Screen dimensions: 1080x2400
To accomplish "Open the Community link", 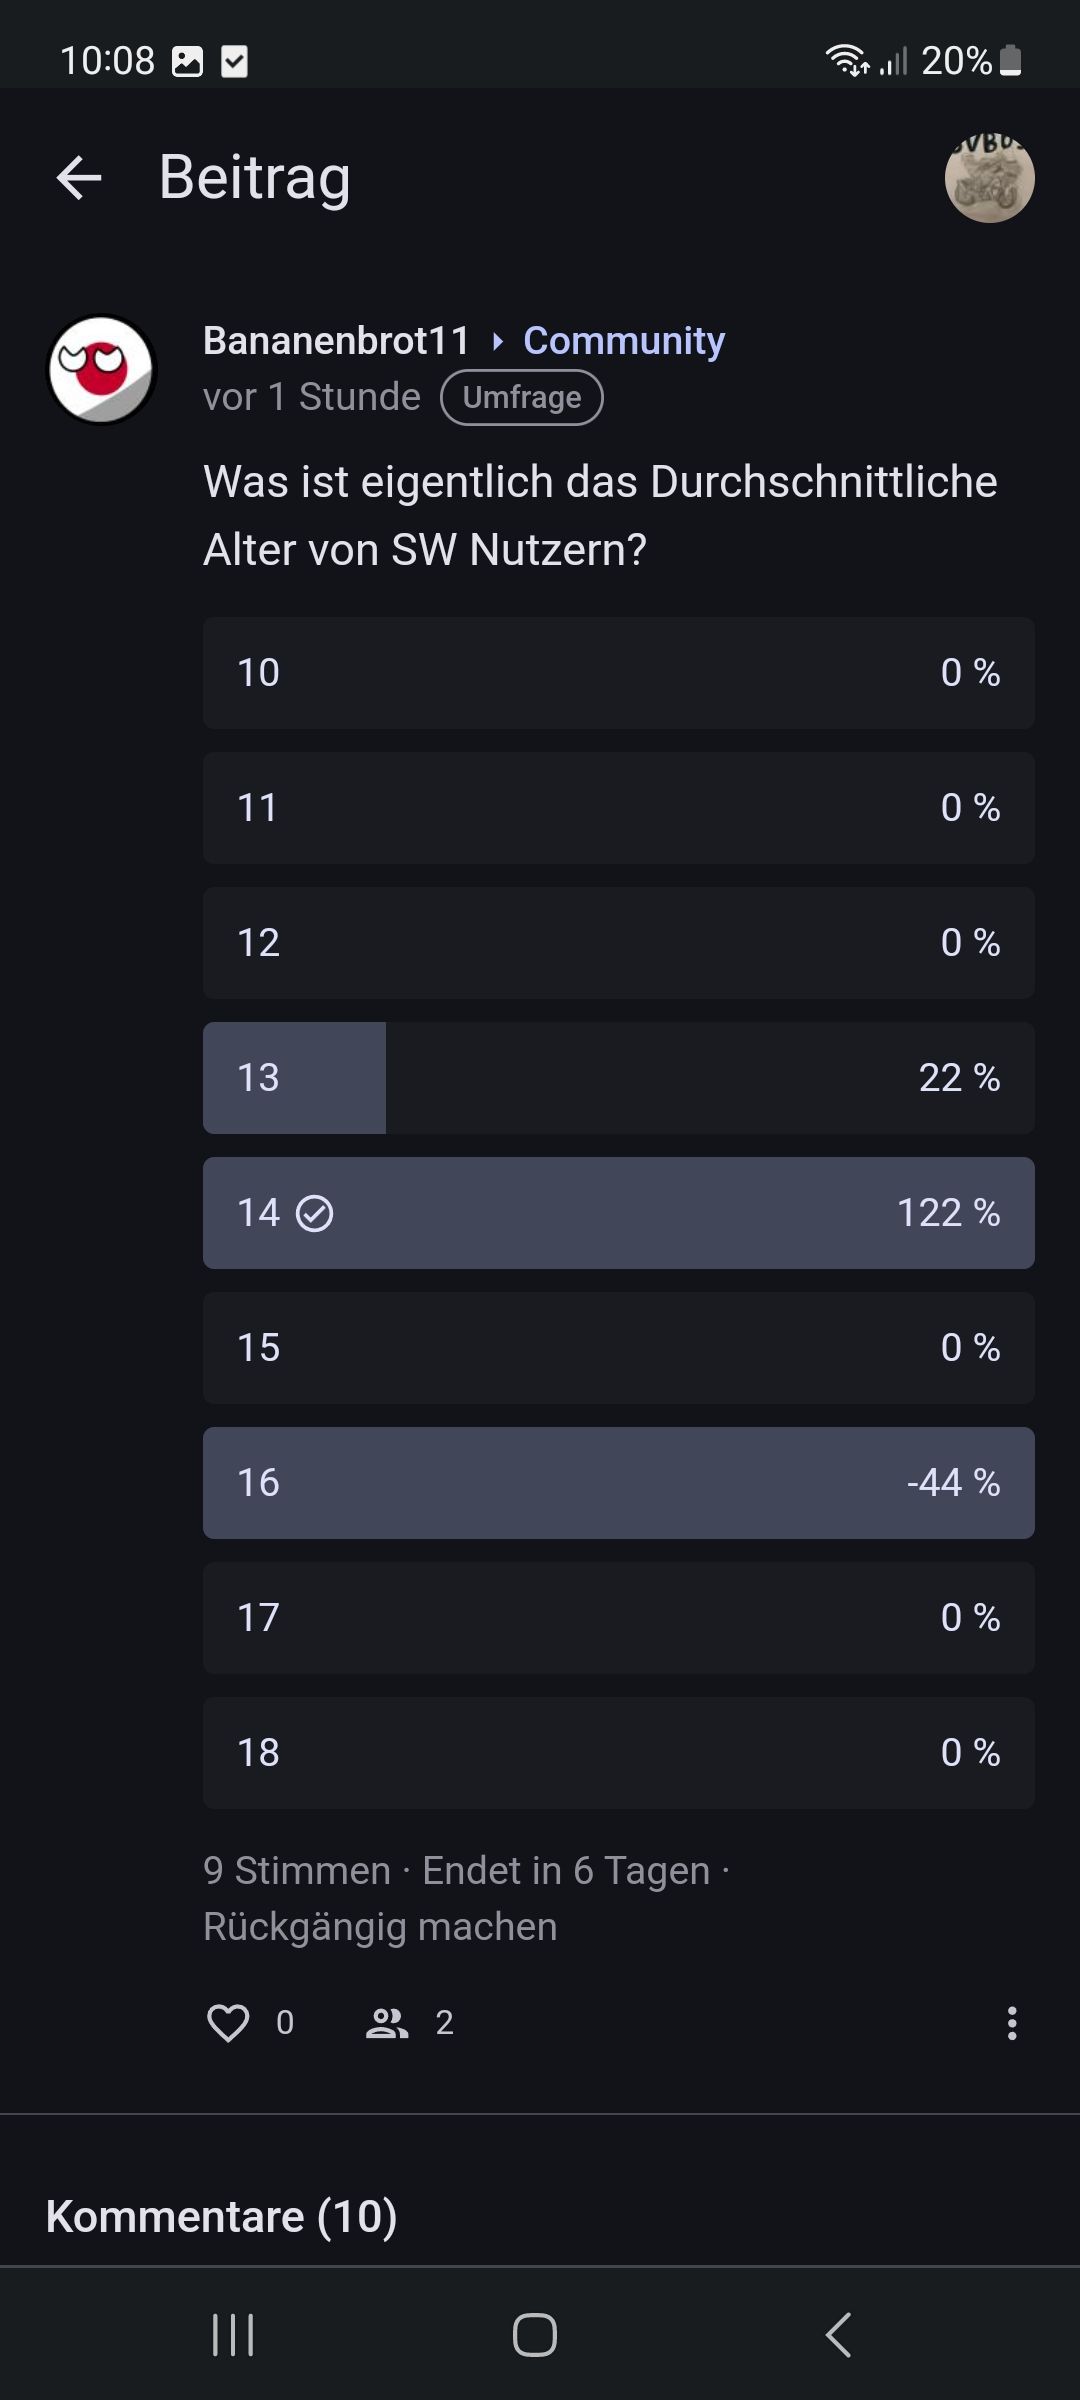I will click(x=624, y=341).
